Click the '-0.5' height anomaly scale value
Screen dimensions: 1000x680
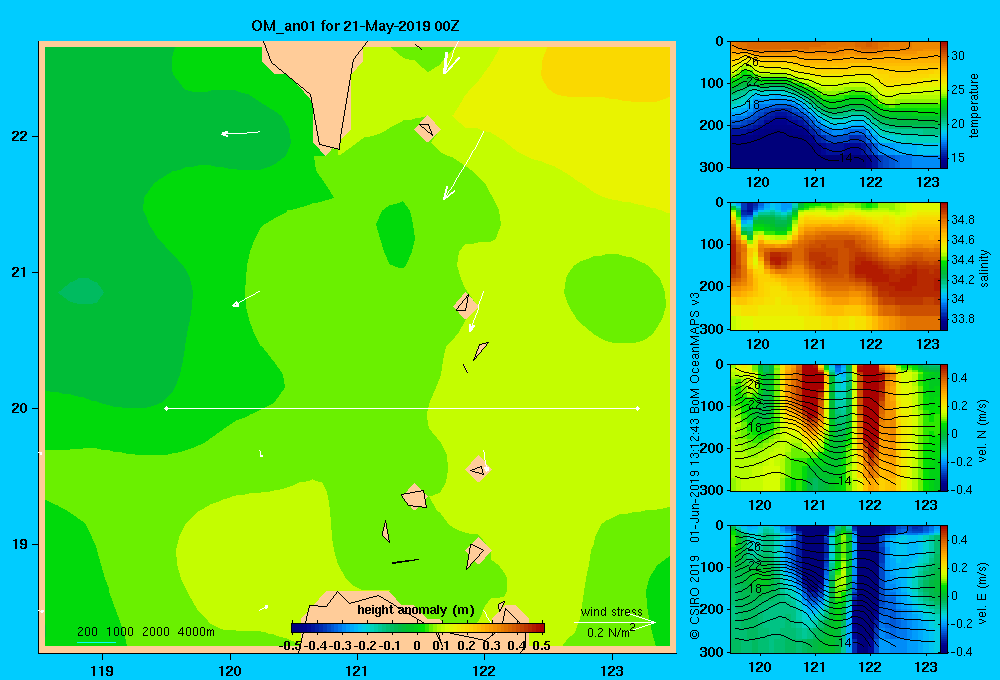(291, 645)
